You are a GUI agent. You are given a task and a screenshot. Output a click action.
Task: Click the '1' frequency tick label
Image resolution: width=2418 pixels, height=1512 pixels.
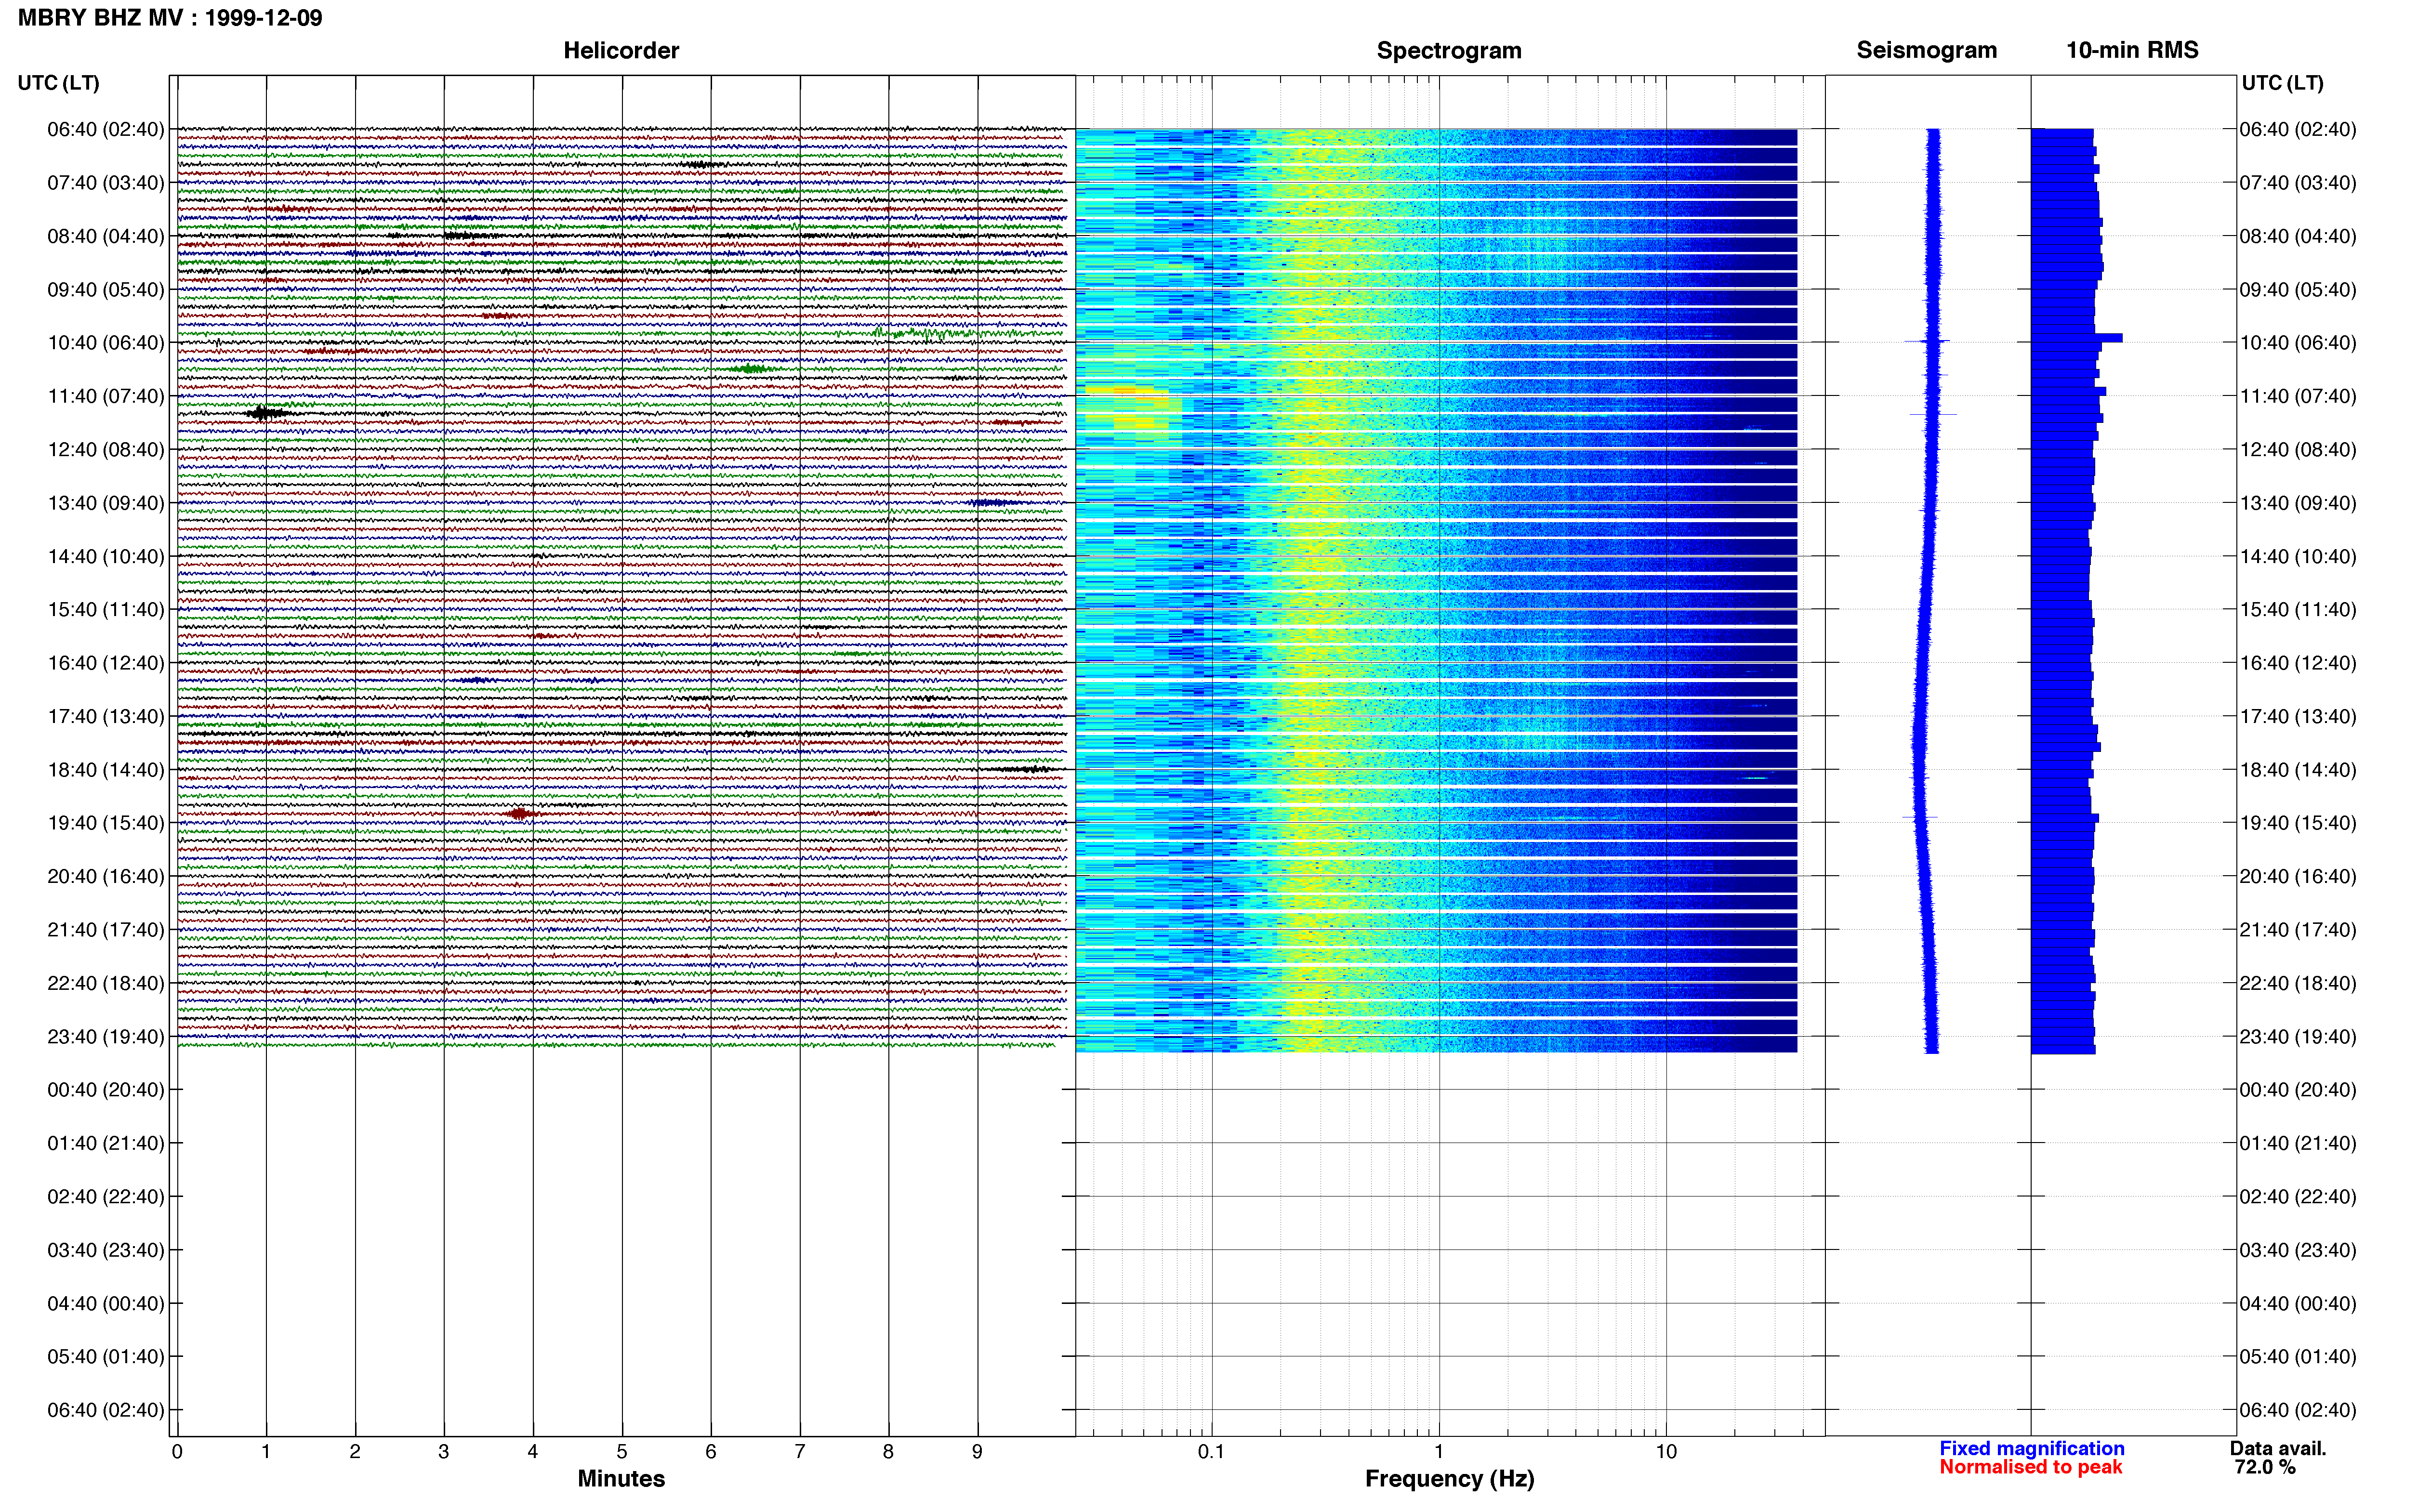[1439, 1452]
